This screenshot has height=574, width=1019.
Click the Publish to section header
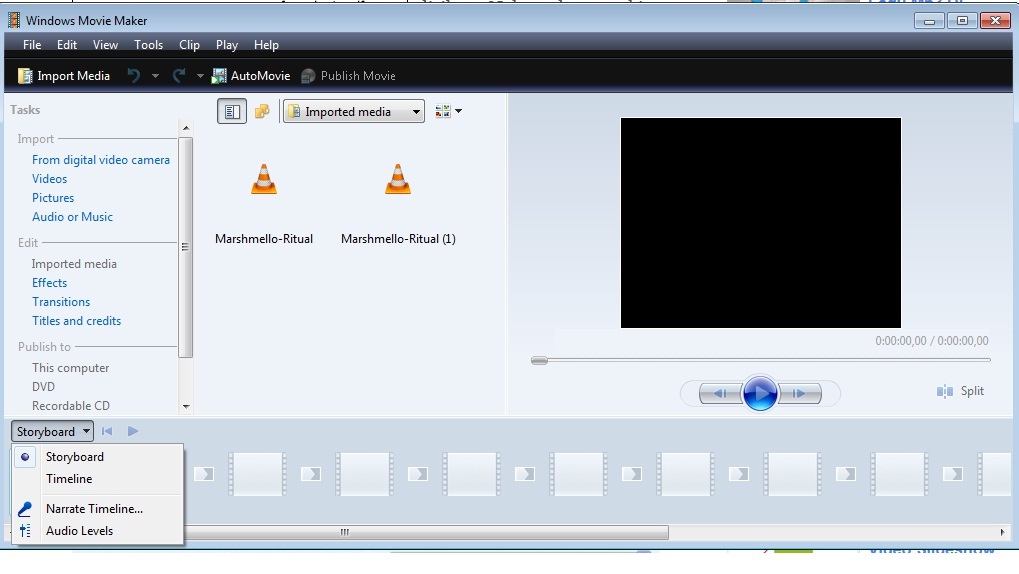(x=44, y=346)
